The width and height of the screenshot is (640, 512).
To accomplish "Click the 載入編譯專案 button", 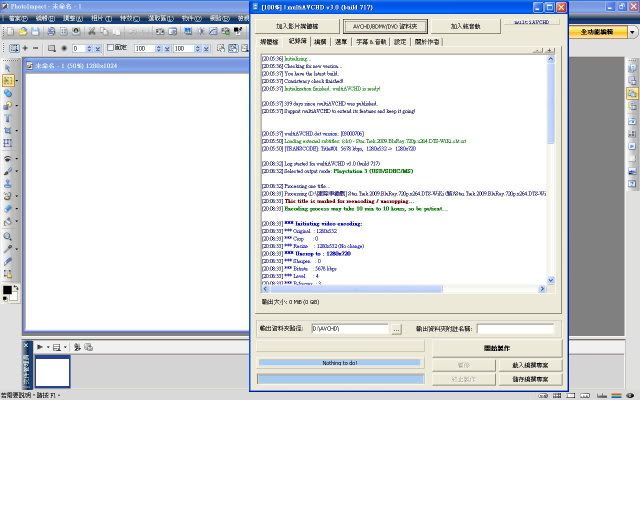I will click(530, 365).
